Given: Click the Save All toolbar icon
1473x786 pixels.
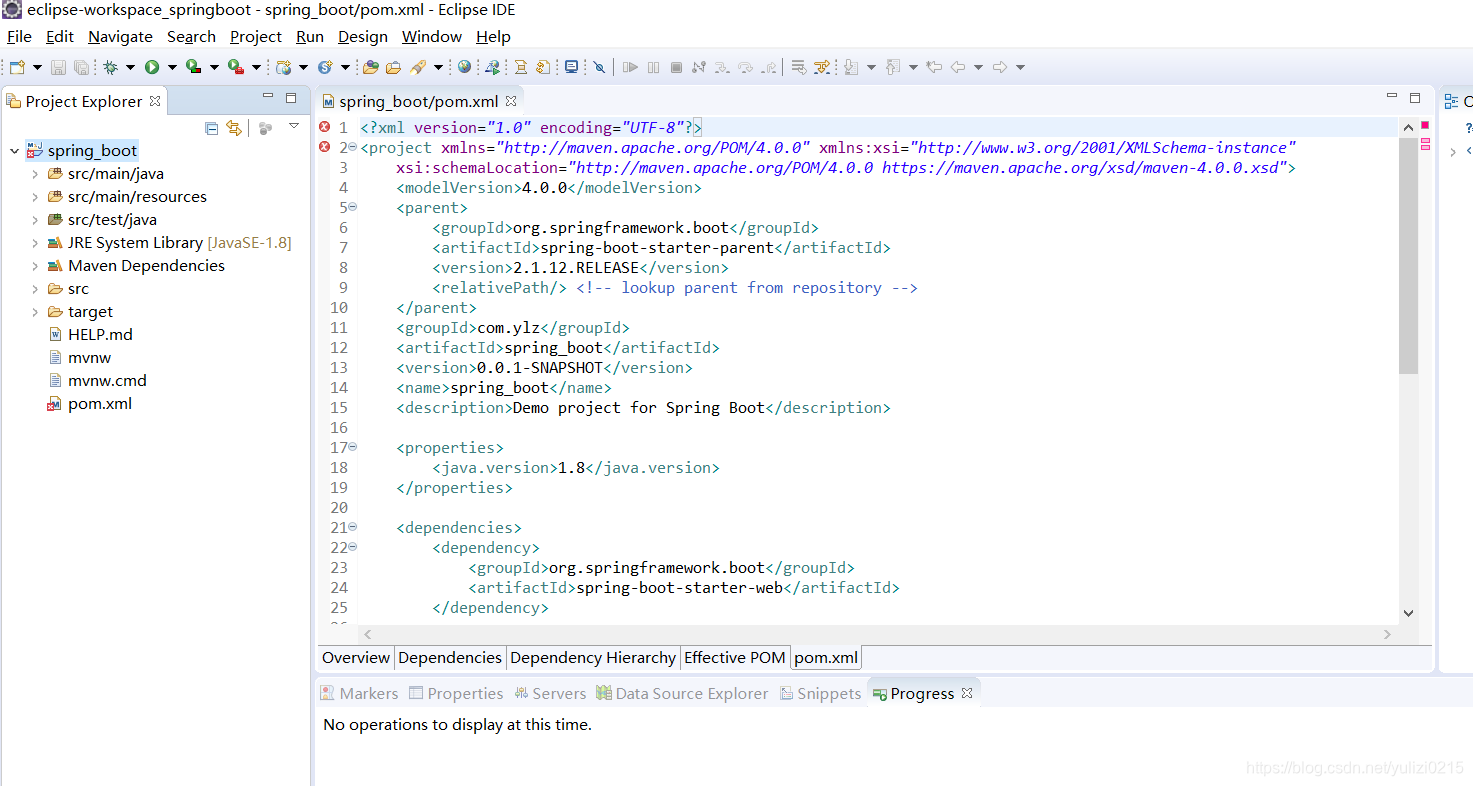Looking at the screenshot, I should point(81,67).
